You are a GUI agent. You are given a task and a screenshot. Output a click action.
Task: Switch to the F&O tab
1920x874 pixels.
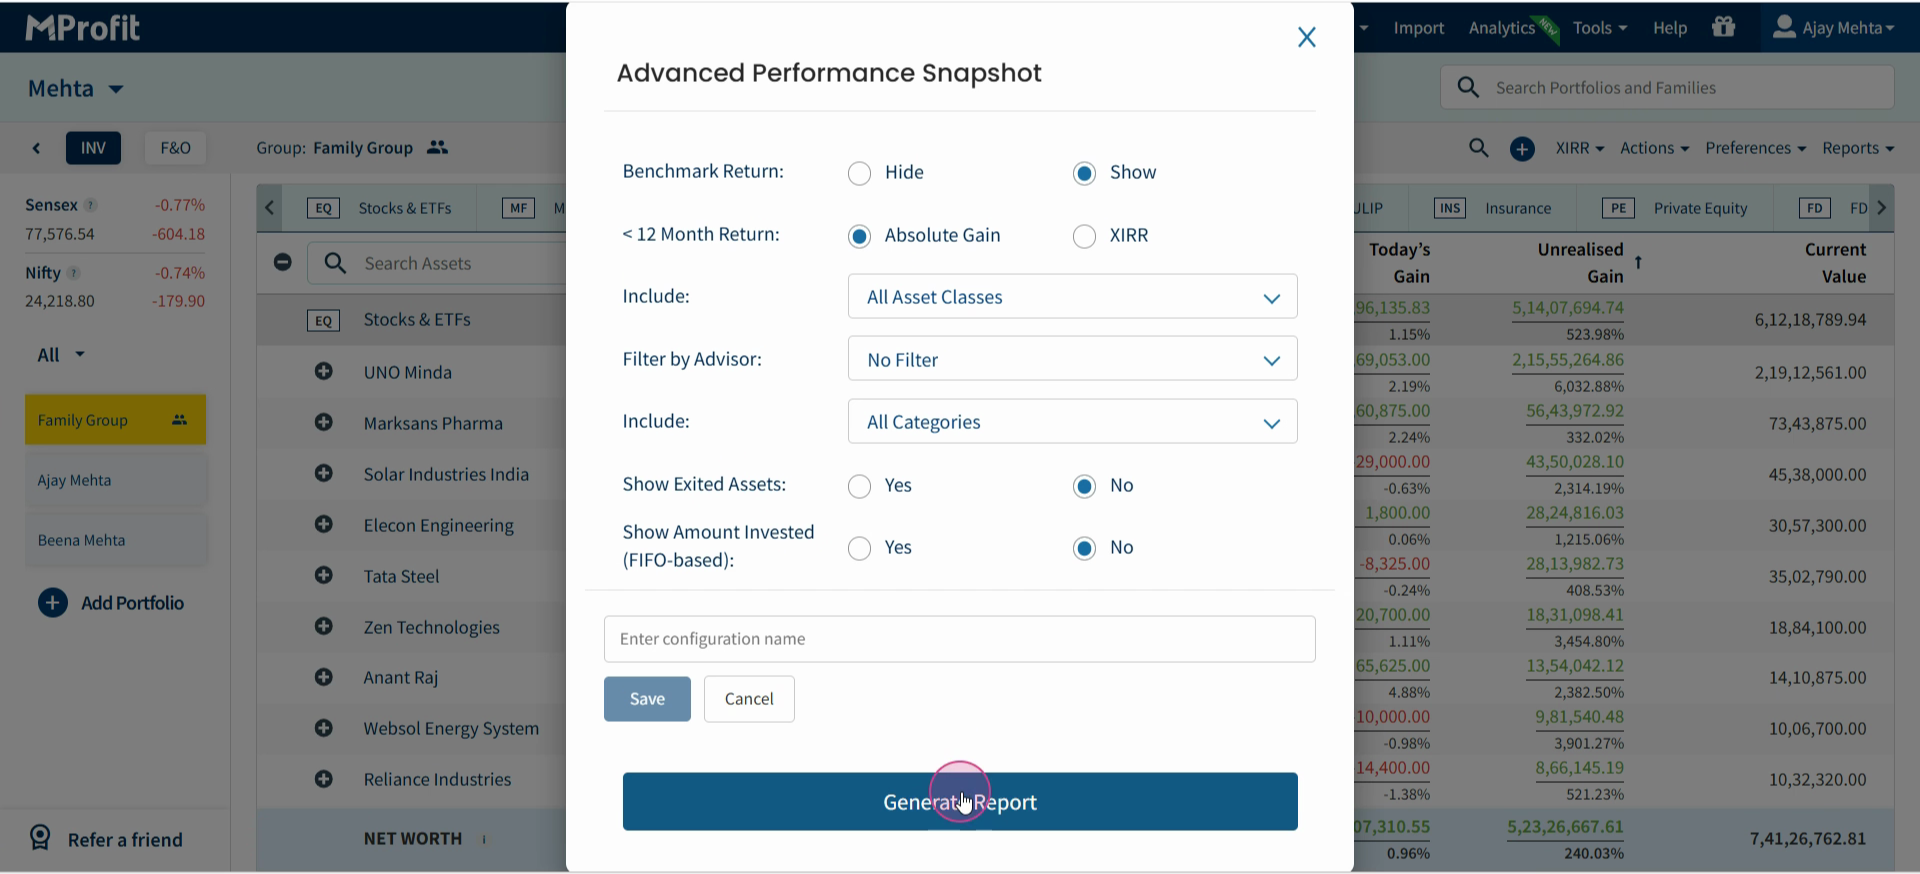pyautogui.click(x=175, y=148)
